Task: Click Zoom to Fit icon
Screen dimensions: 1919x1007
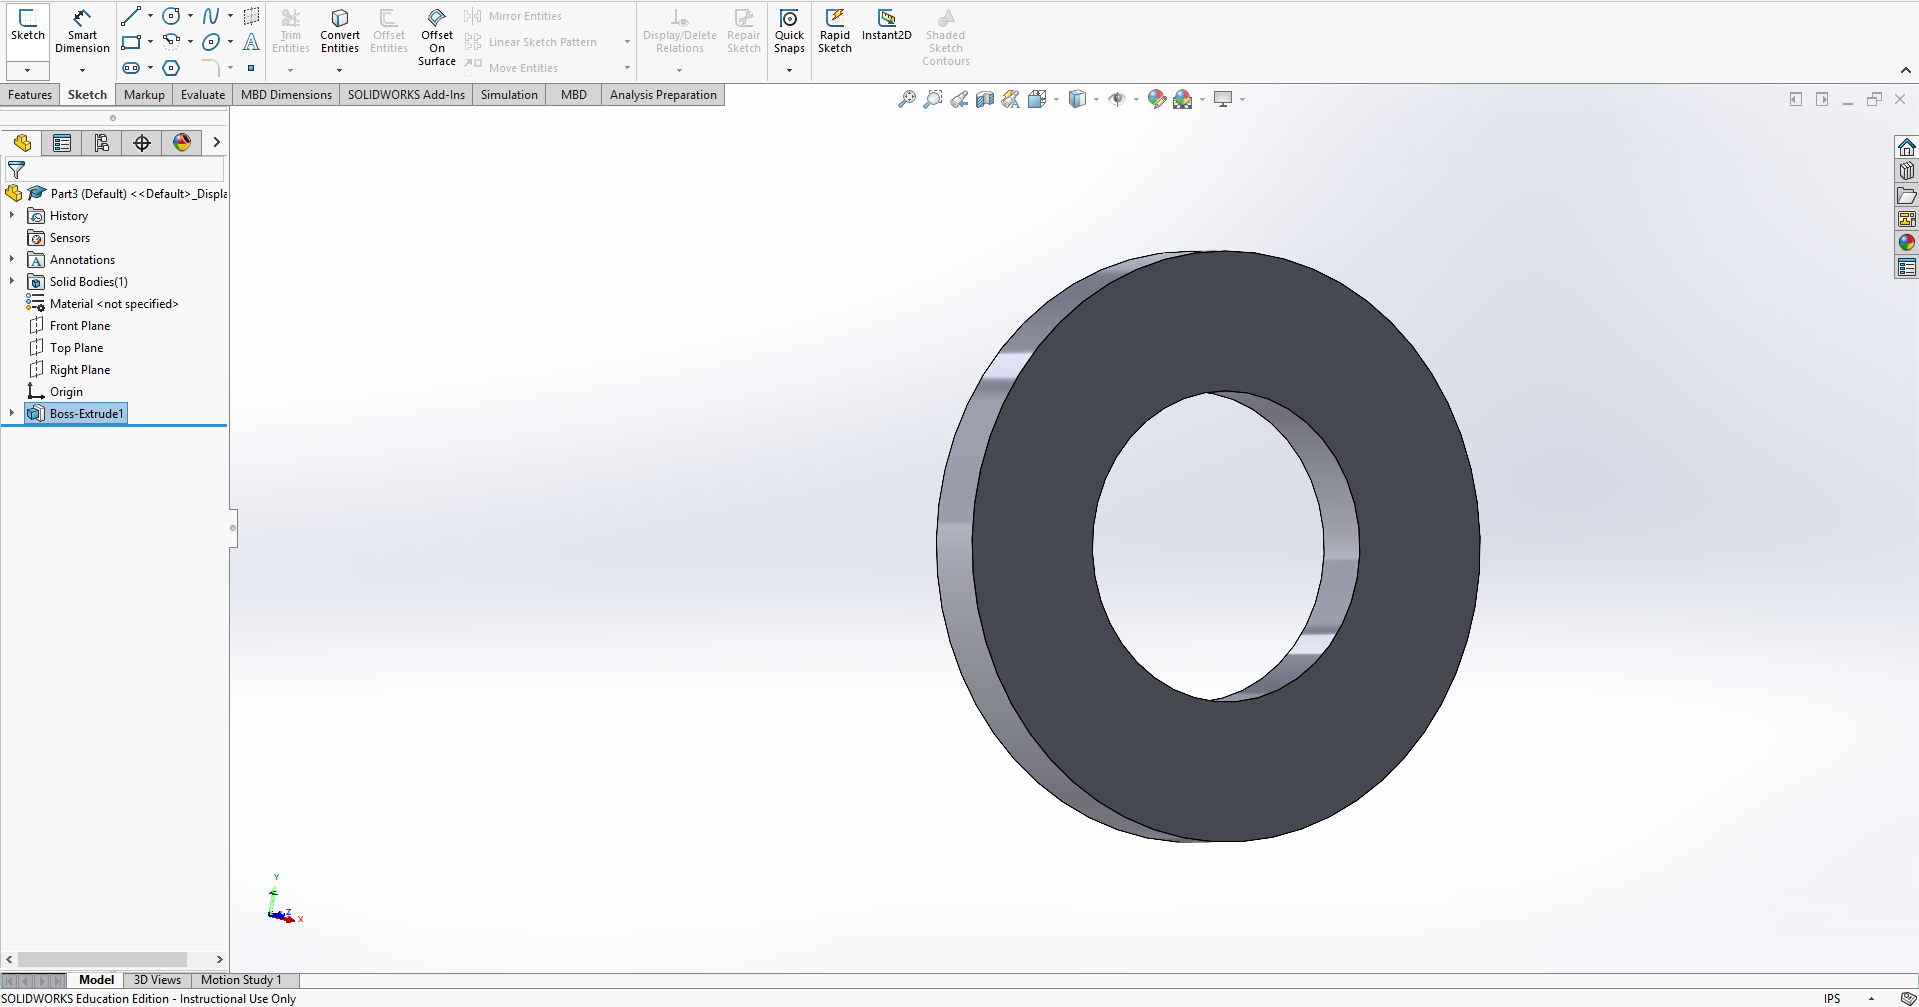Action: [907, 99]
